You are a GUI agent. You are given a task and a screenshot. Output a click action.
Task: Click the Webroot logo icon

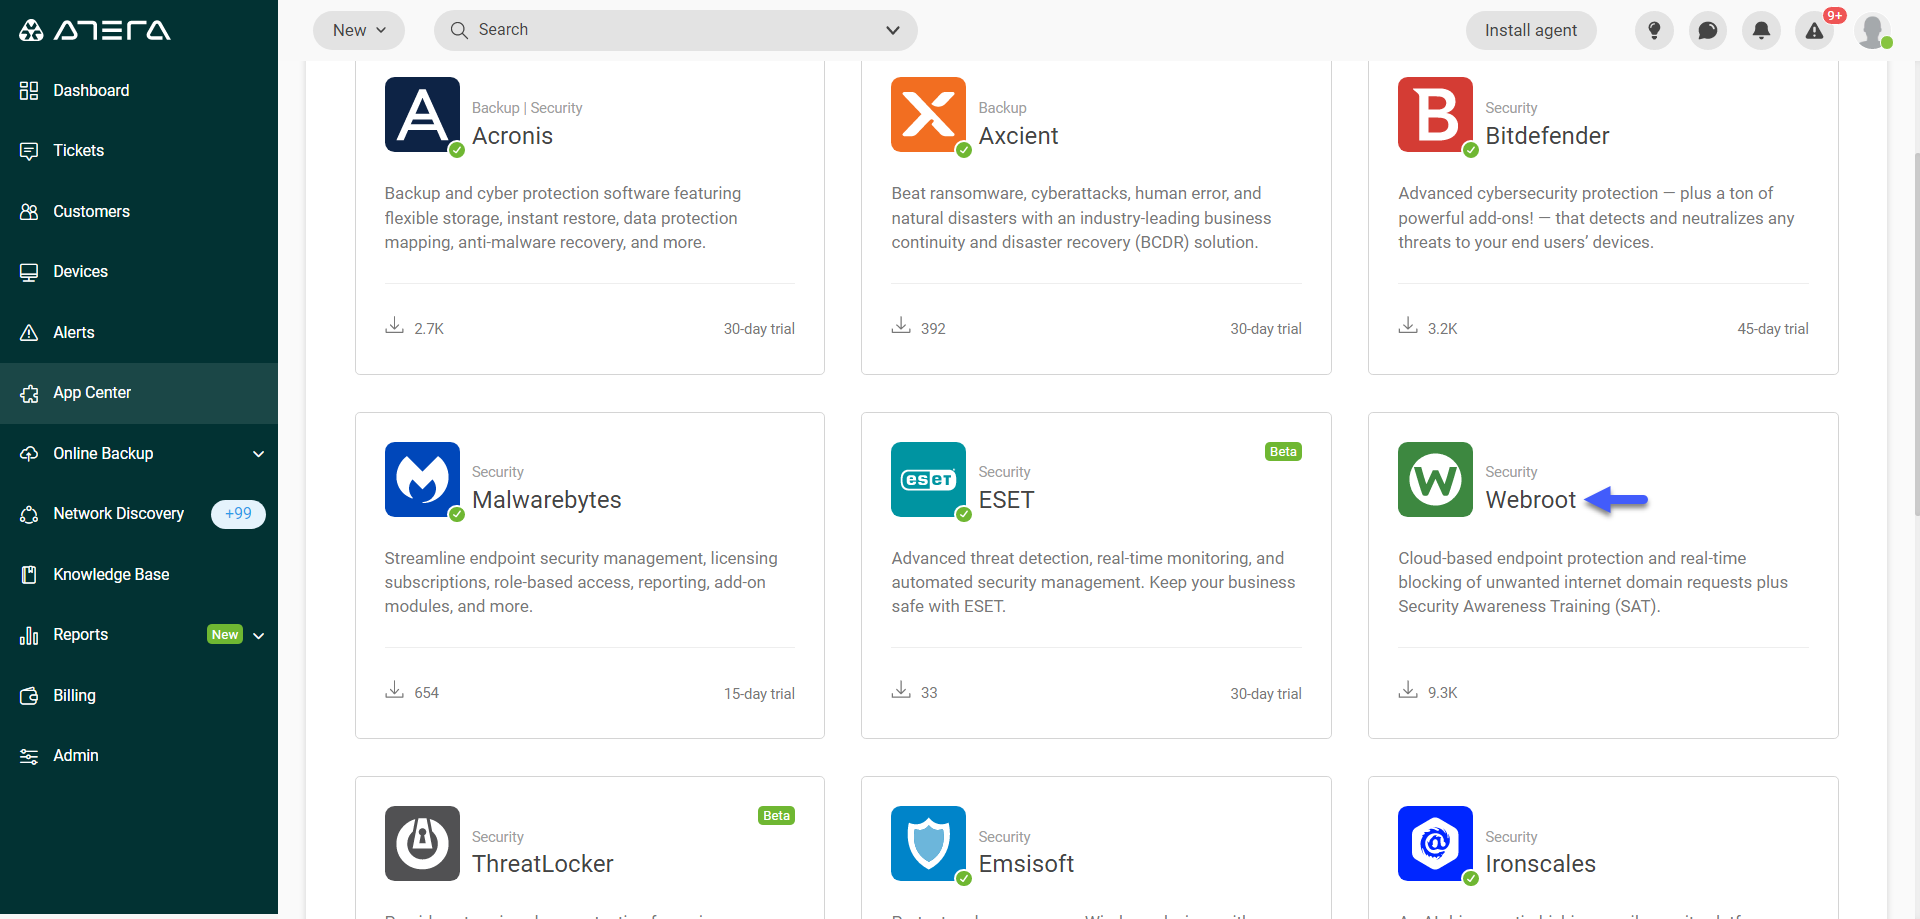click(x=1436, y=479)
